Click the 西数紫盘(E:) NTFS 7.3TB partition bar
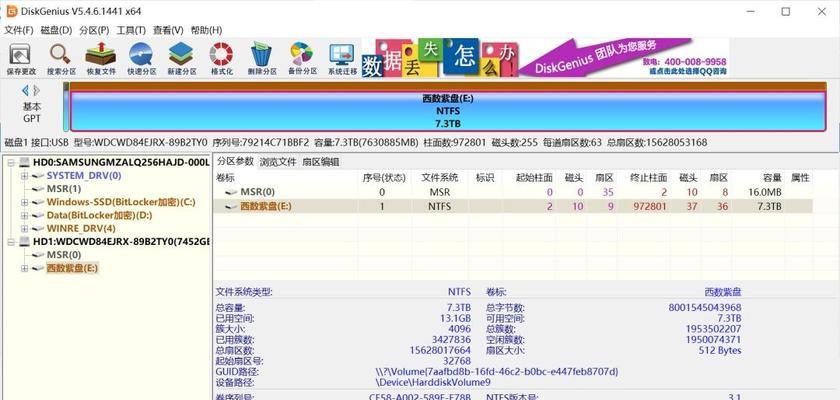The image size is (840, 400). click(x=448, y=111)
